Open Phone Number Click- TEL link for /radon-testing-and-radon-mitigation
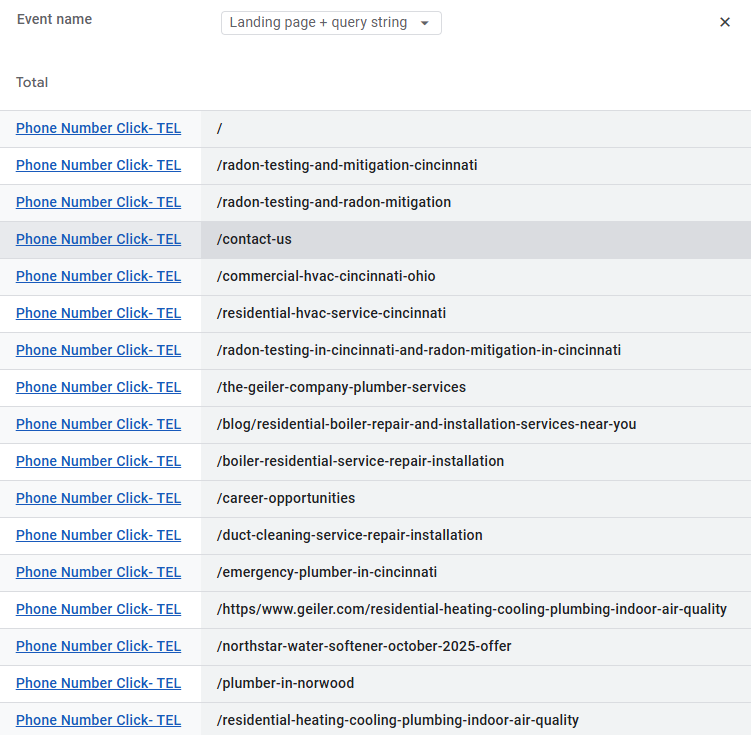The height and width of the screenshot is (735, 751). tap(98, 202)
